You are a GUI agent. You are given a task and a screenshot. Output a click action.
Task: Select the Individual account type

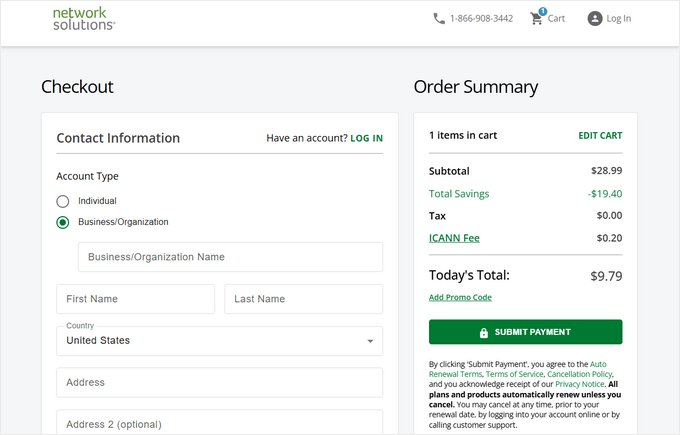pyautogui.click(x=63, y=201)
